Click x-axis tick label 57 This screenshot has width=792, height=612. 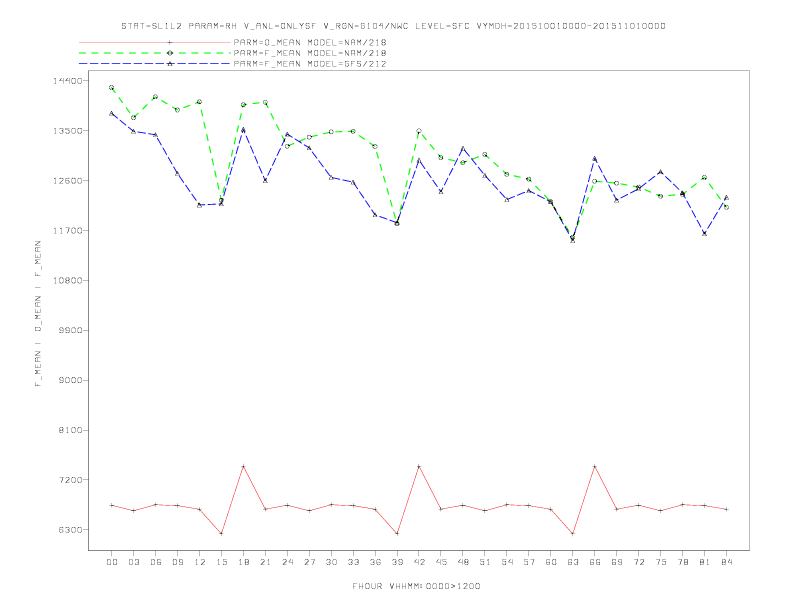529,562
